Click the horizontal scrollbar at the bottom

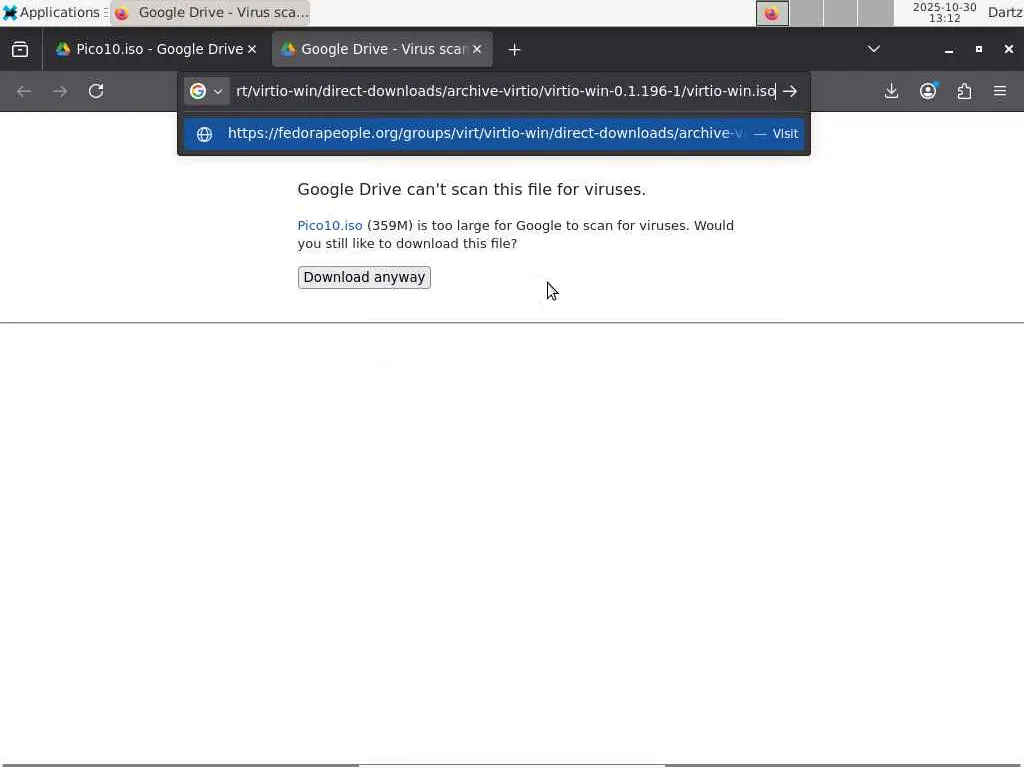[512, 765]
